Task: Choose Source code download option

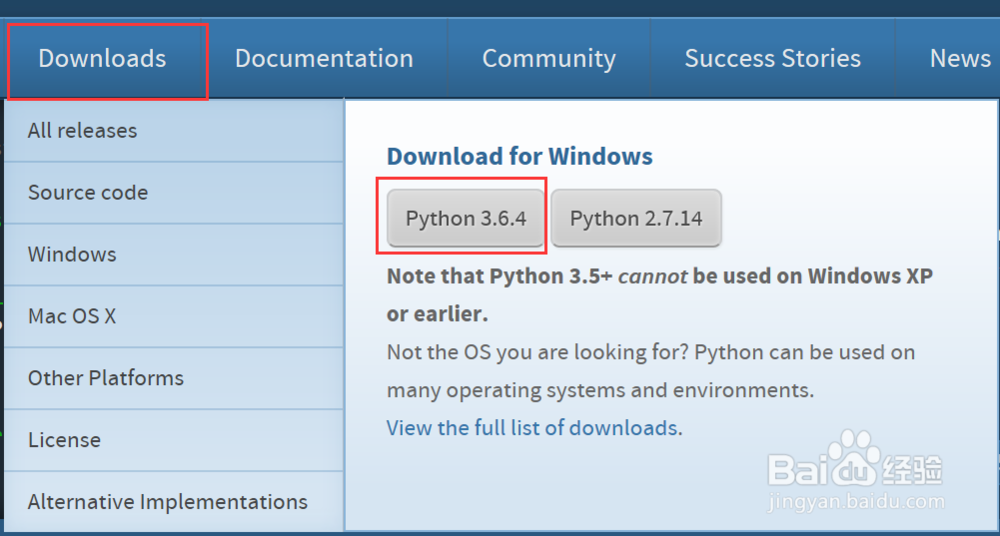Action: (x=173, y=193)
